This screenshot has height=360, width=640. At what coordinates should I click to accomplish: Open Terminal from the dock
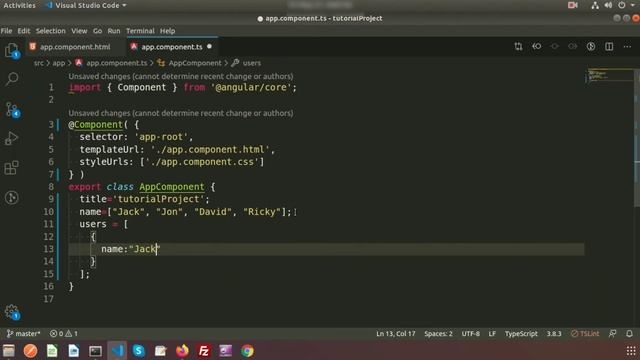(95, 351)
